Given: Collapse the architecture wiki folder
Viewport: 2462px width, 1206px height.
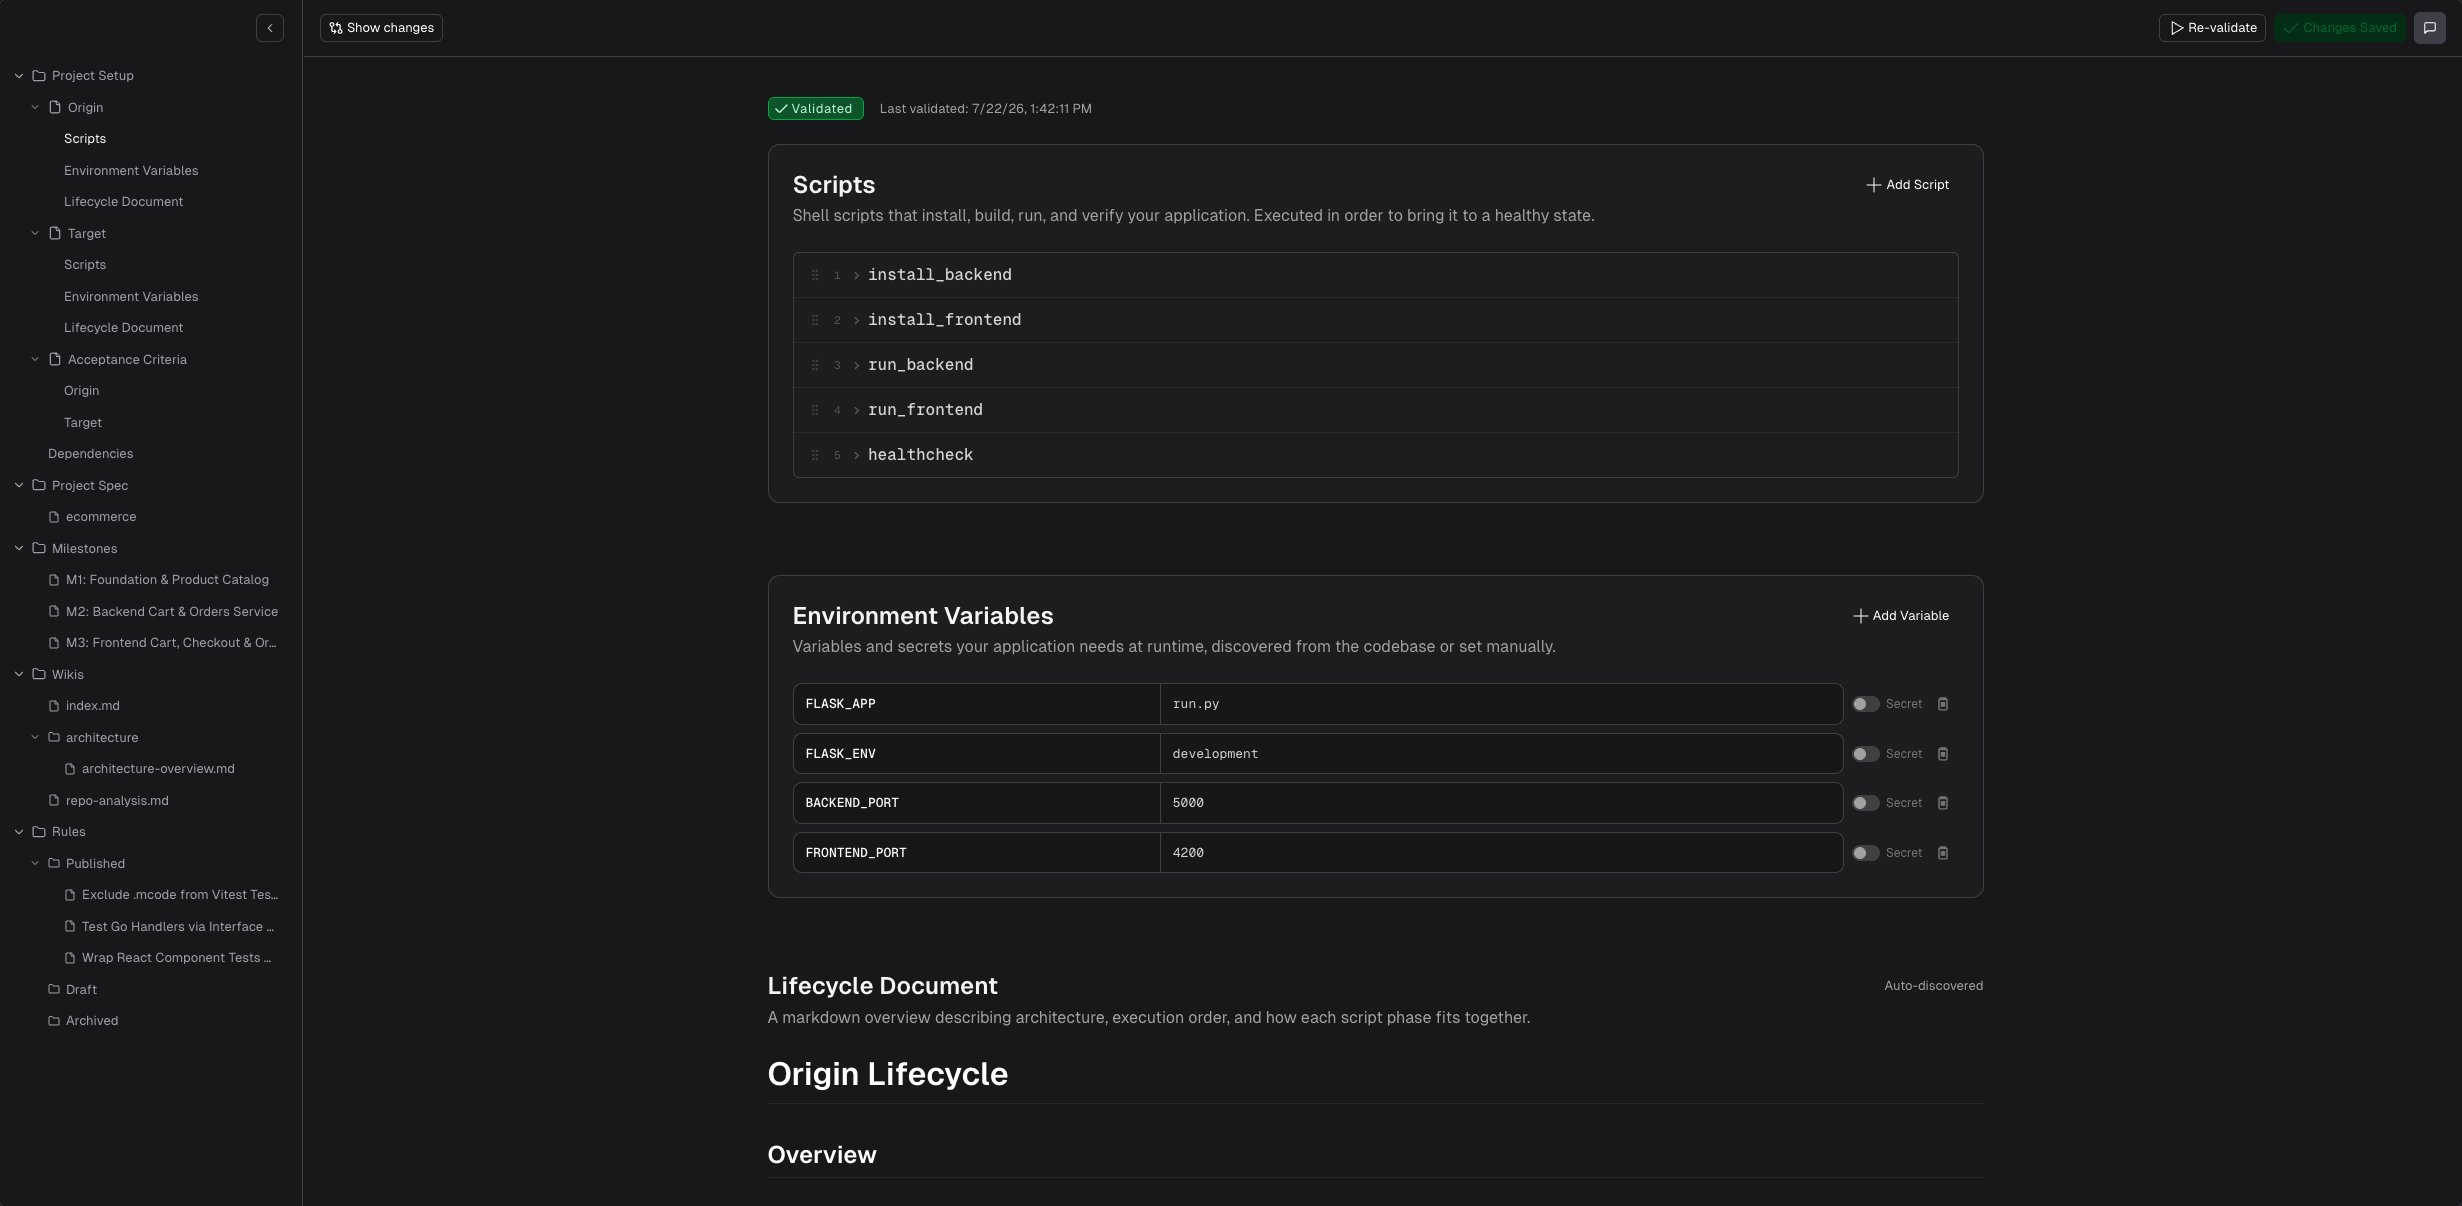Looking at the screenshot, I should click(35, 738).
